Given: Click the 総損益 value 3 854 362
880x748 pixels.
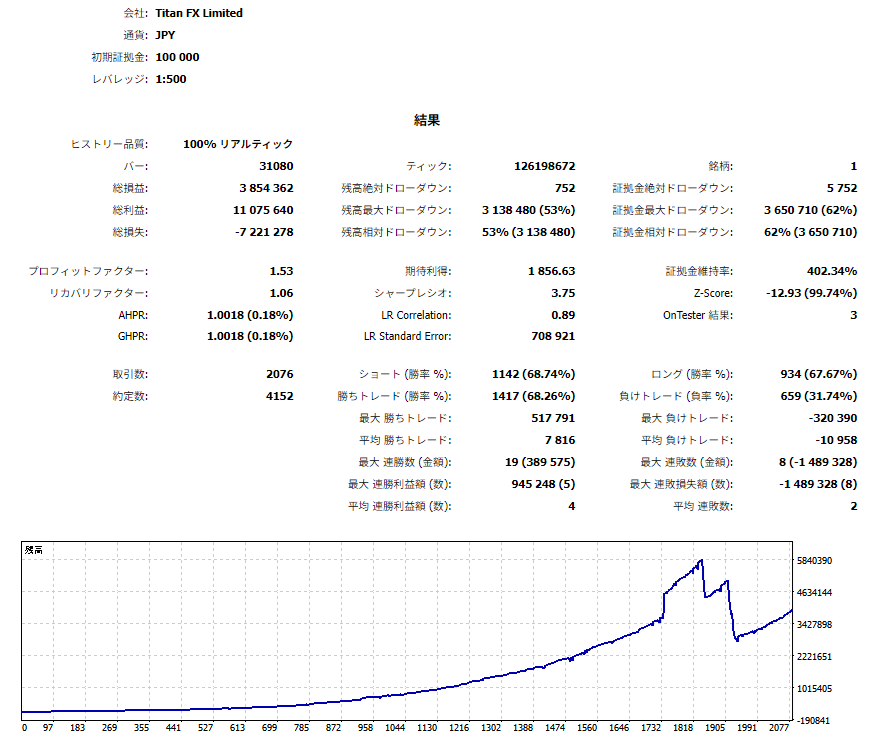Looking at the screenshot, I should pos(266,188).
